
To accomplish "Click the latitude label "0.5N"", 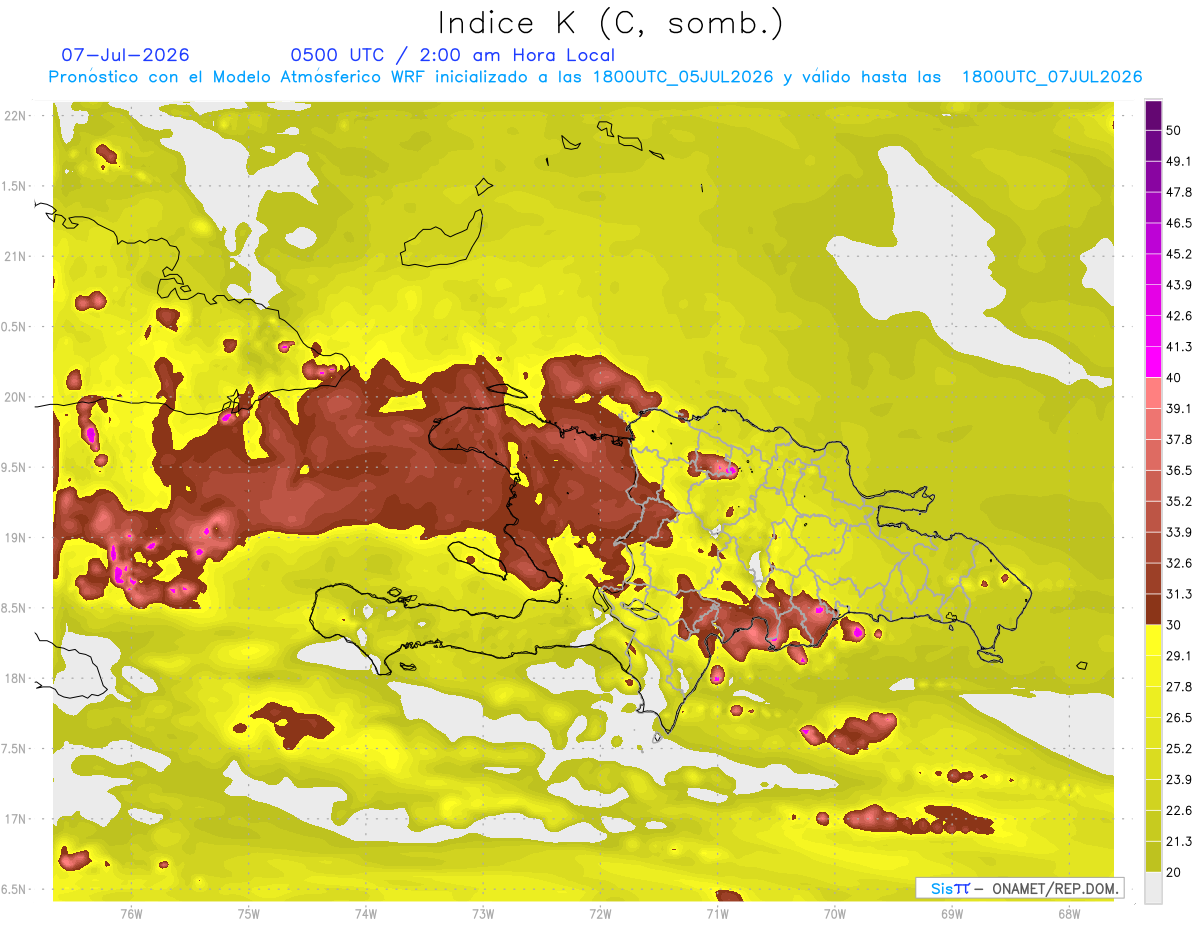I will [x=15, y=327].
